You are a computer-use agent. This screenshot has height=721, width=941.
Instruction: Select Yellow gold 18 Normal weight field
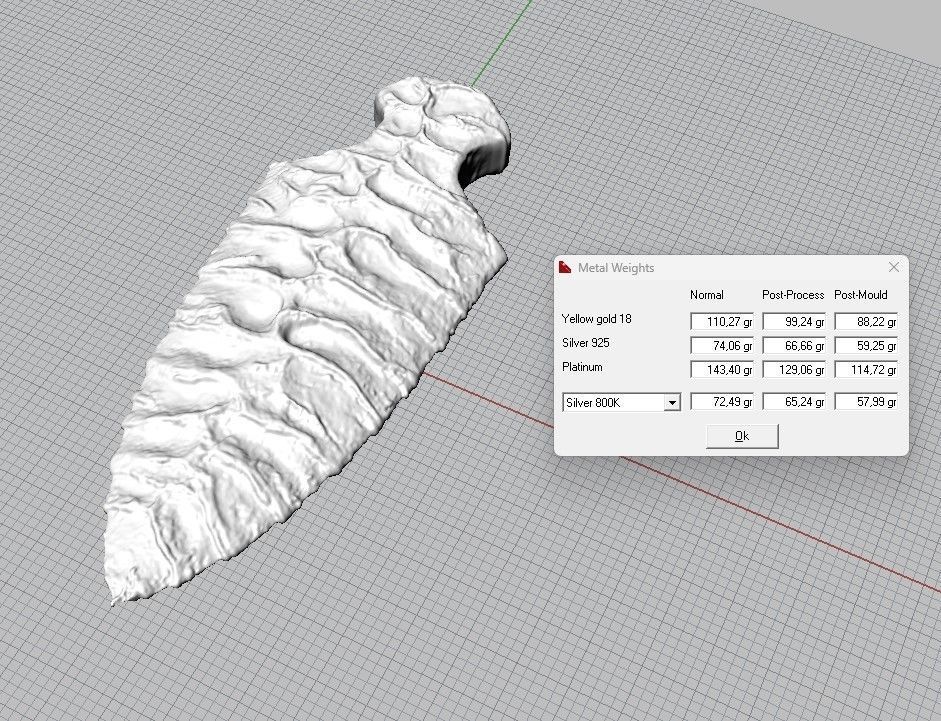pos(722,322)
